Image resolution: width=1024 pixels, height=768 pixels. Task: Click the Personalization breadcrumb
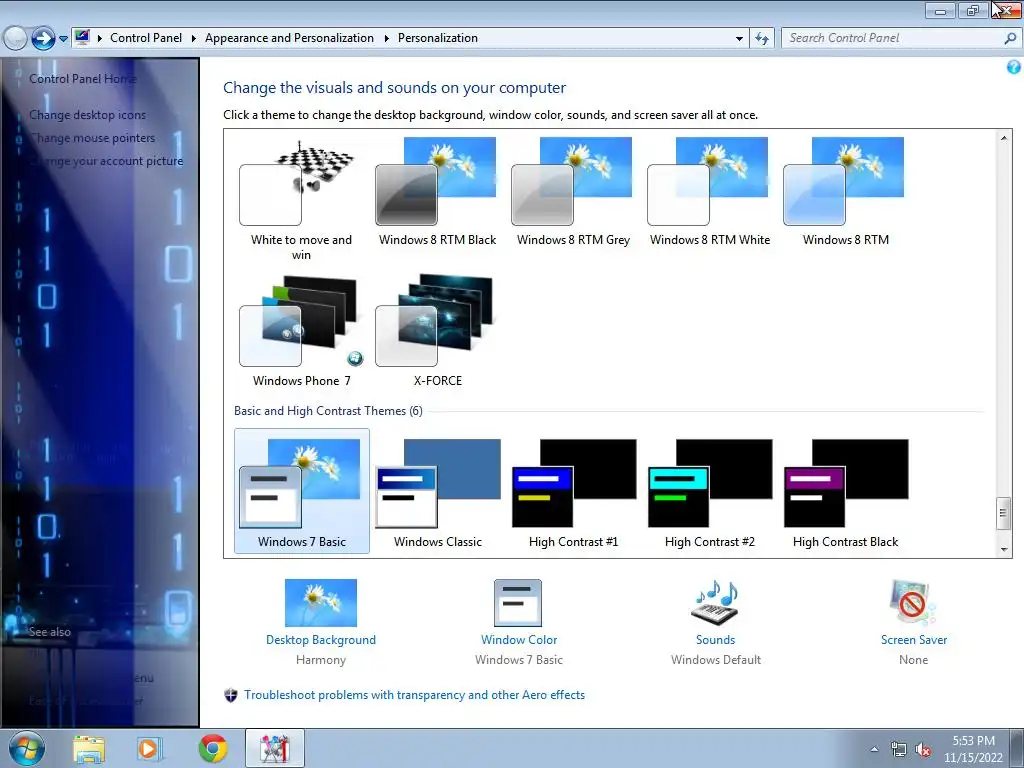(x=438, y=38)
